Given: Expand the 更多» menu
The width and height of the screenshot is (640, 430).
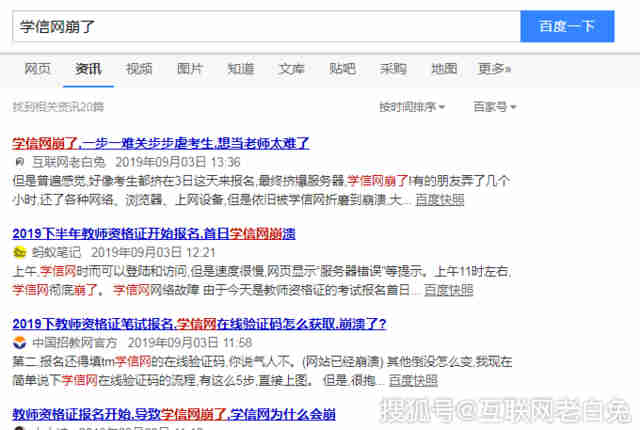Looking at the screenshot, I should click(x=494, y=69).
